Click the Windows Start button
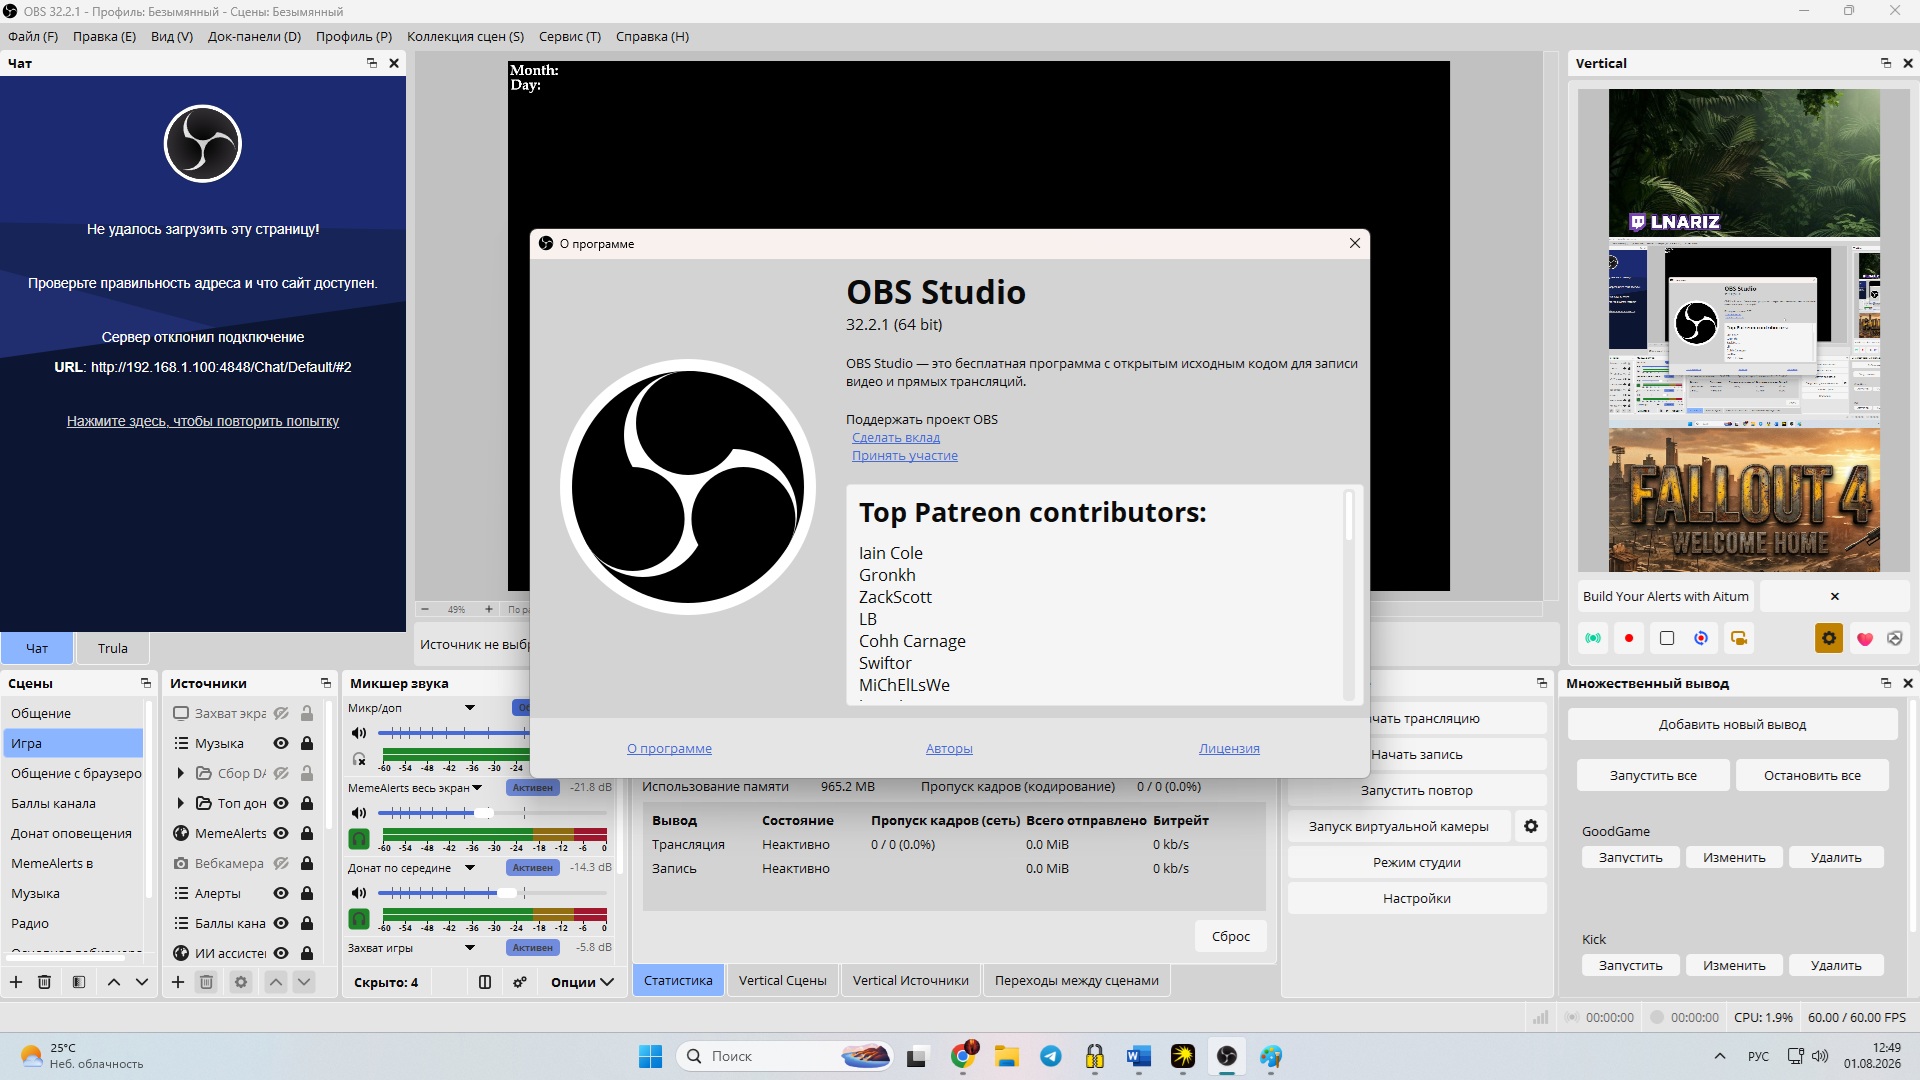 (650, 1056)
